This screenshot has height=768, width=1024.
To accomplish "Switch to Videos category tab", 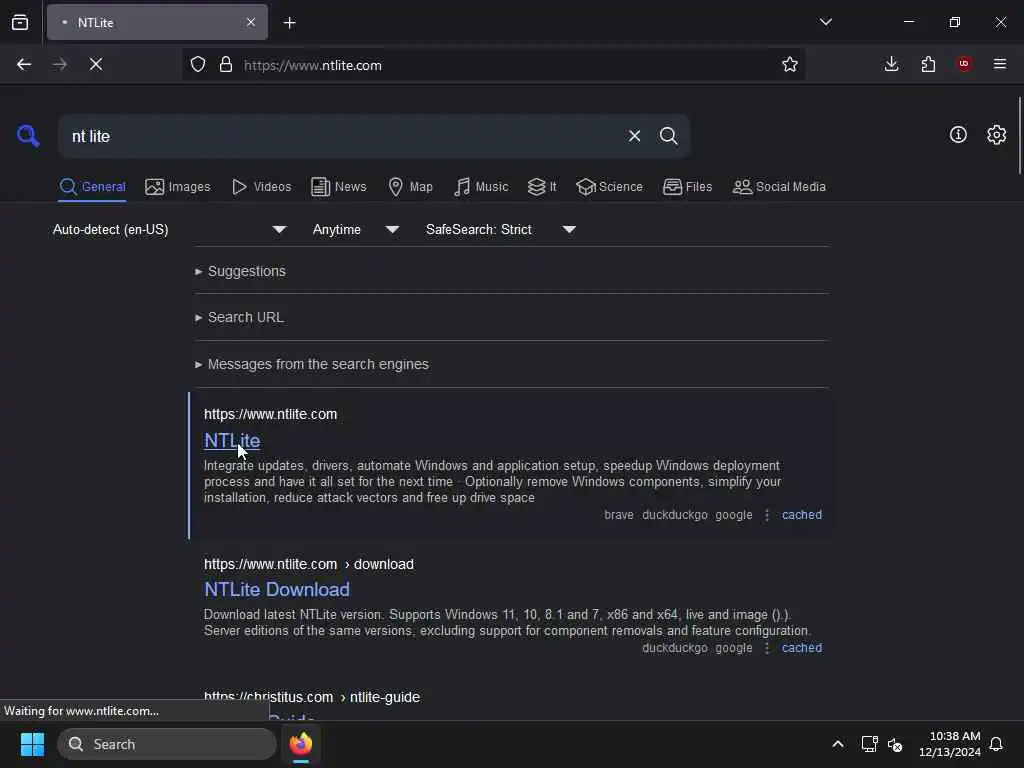I will pos(262,187).
